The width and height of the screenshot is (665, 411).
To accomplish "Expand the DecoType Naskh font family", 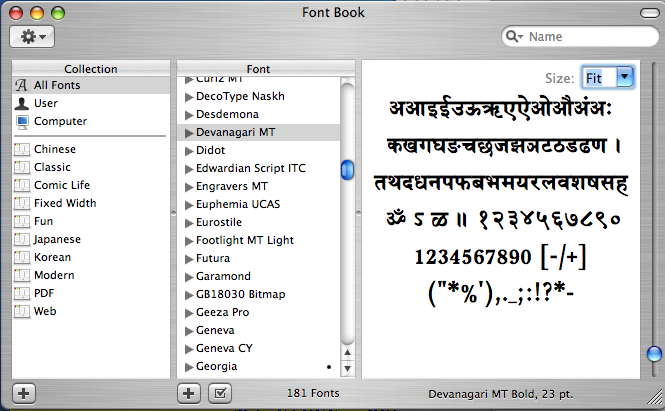I will tap(189, 97).
